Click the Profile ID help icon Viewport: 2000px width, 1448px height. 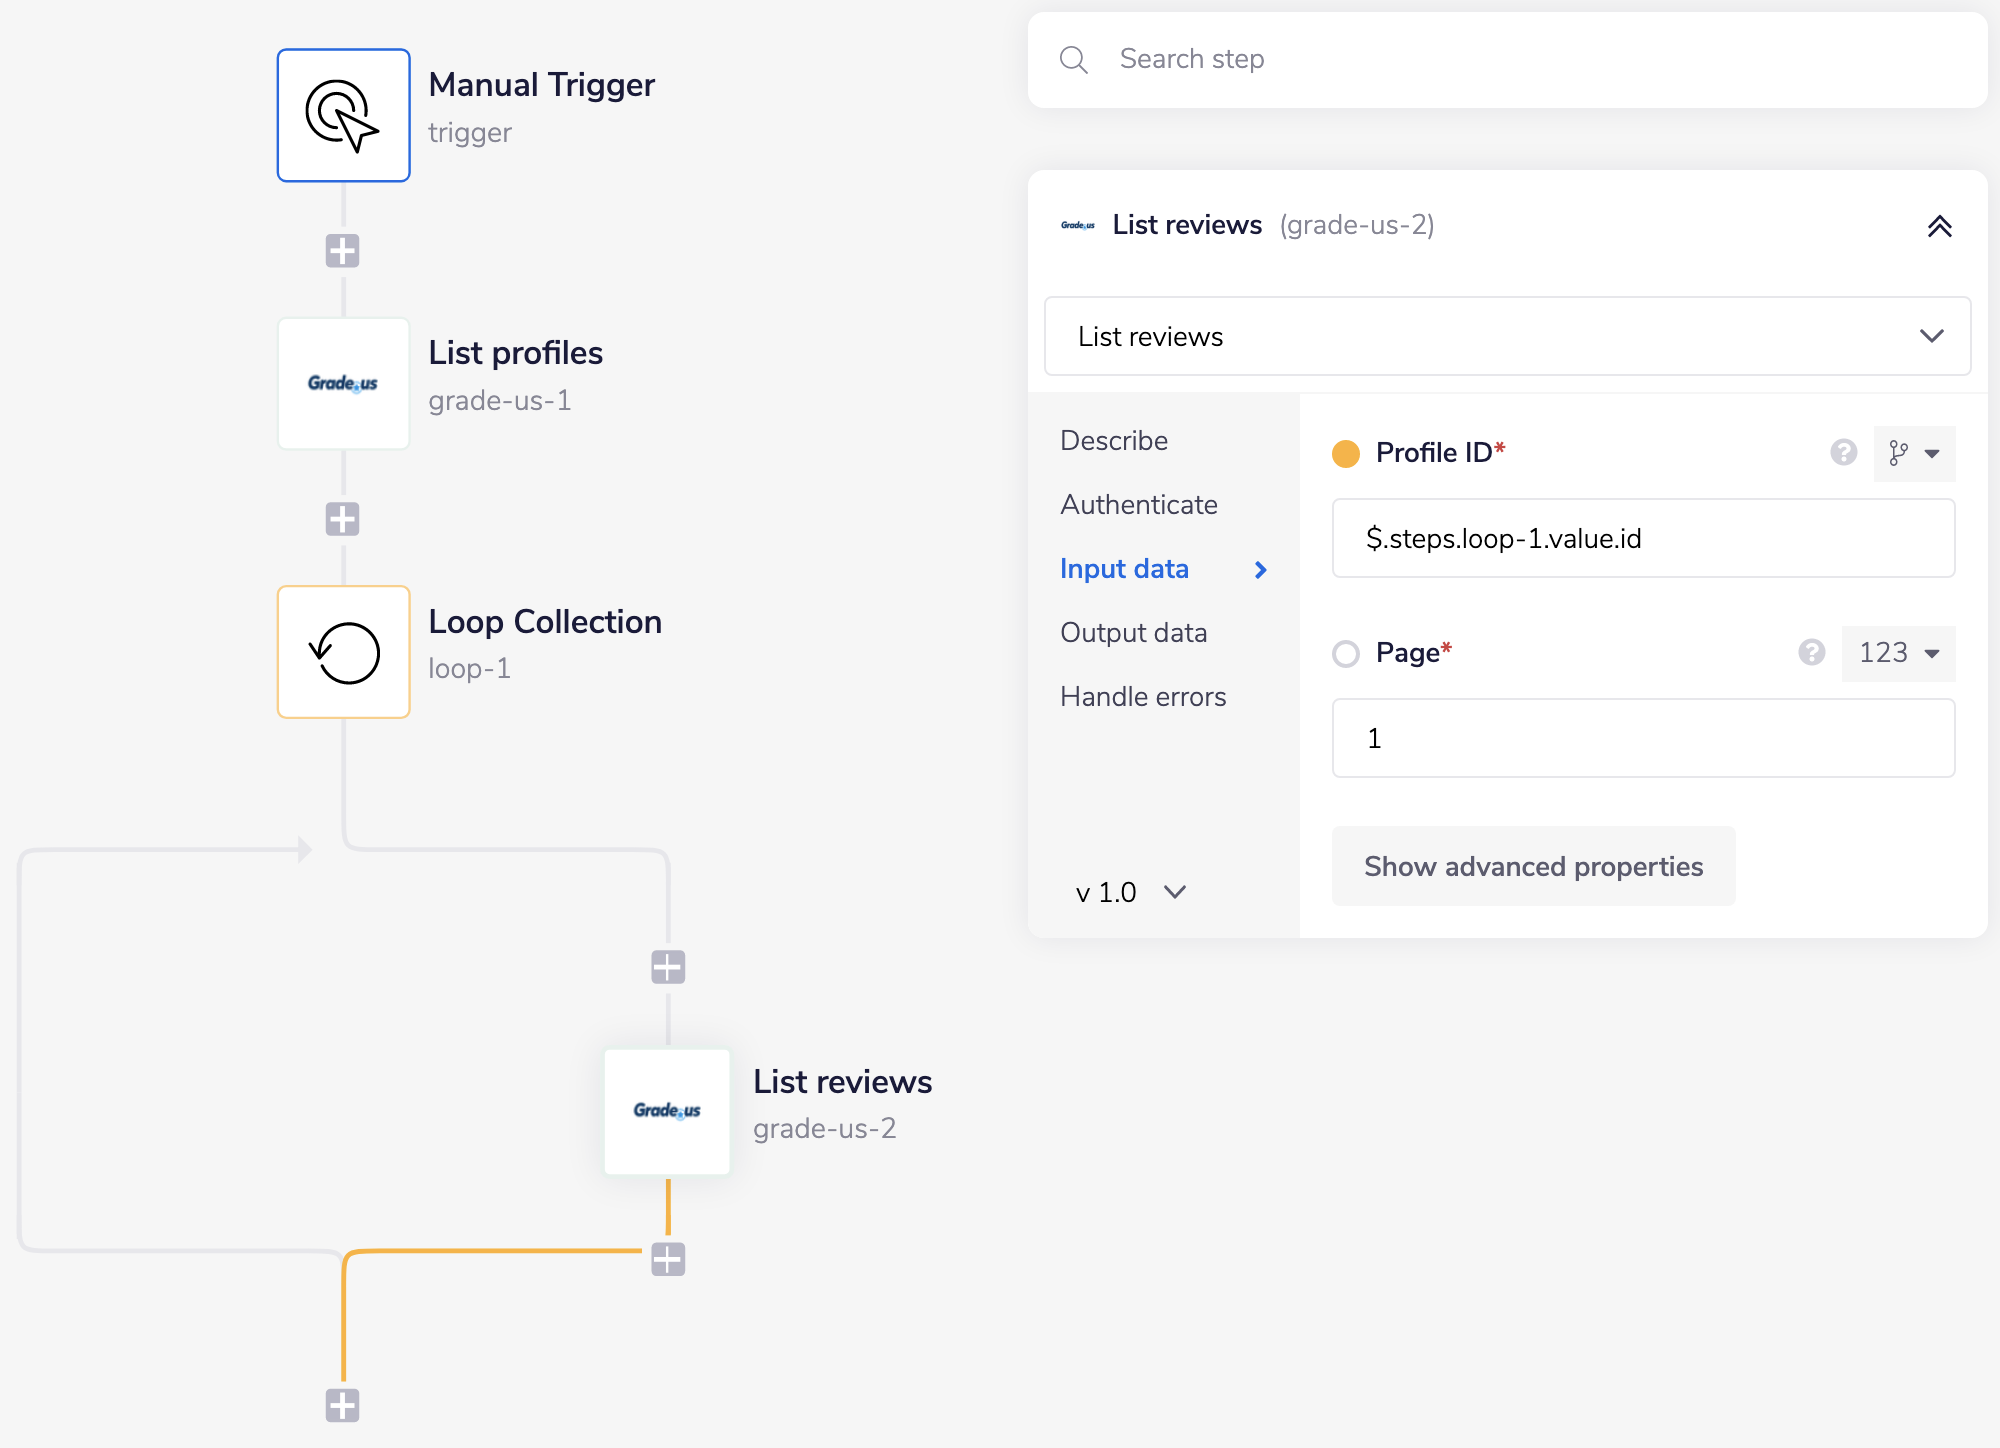[1843, 453]
